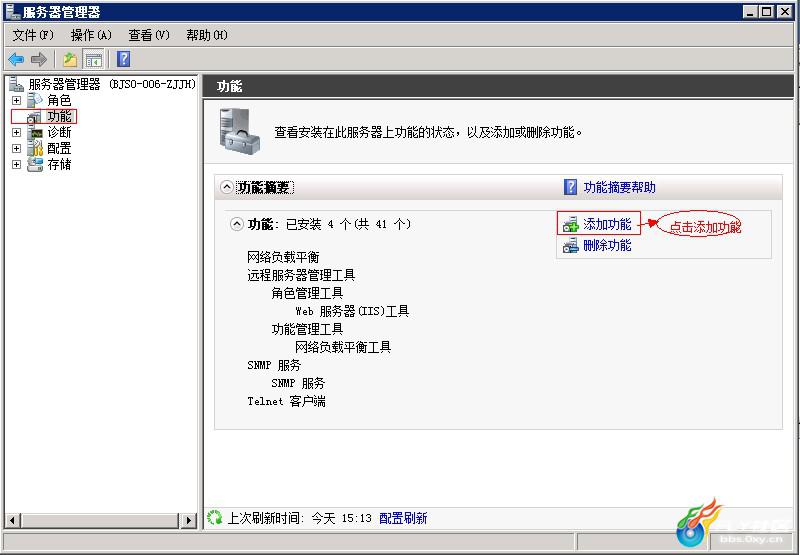Select 诊断 label in the left tree
The width and height of the screenshot is (800, 555).
(59, 133)
